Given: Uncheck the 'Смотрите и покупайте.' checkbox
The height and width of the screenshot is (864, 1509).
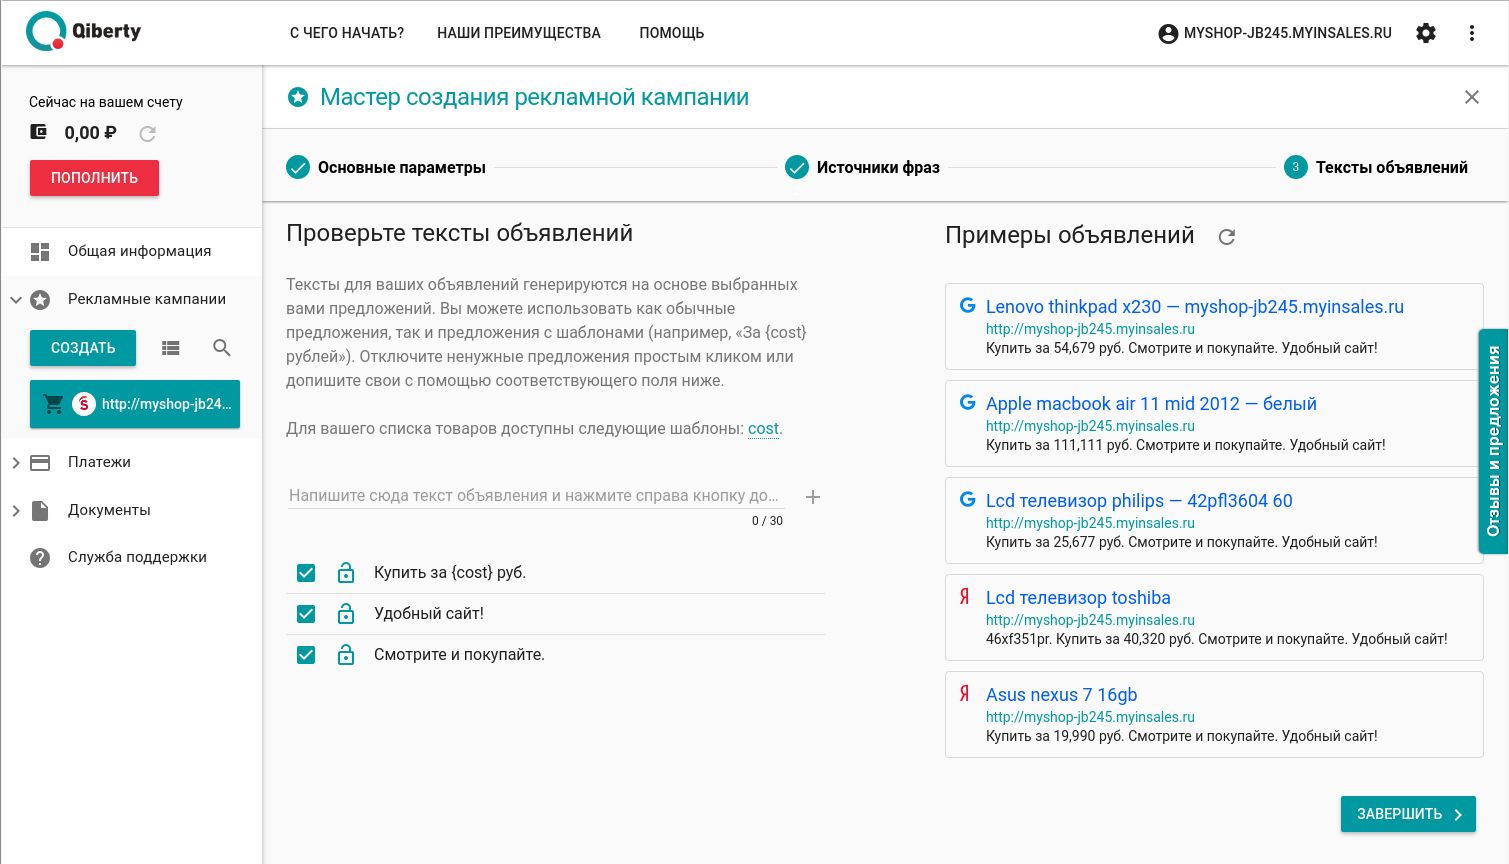Looking at the screenshot, I should point(306,655).
